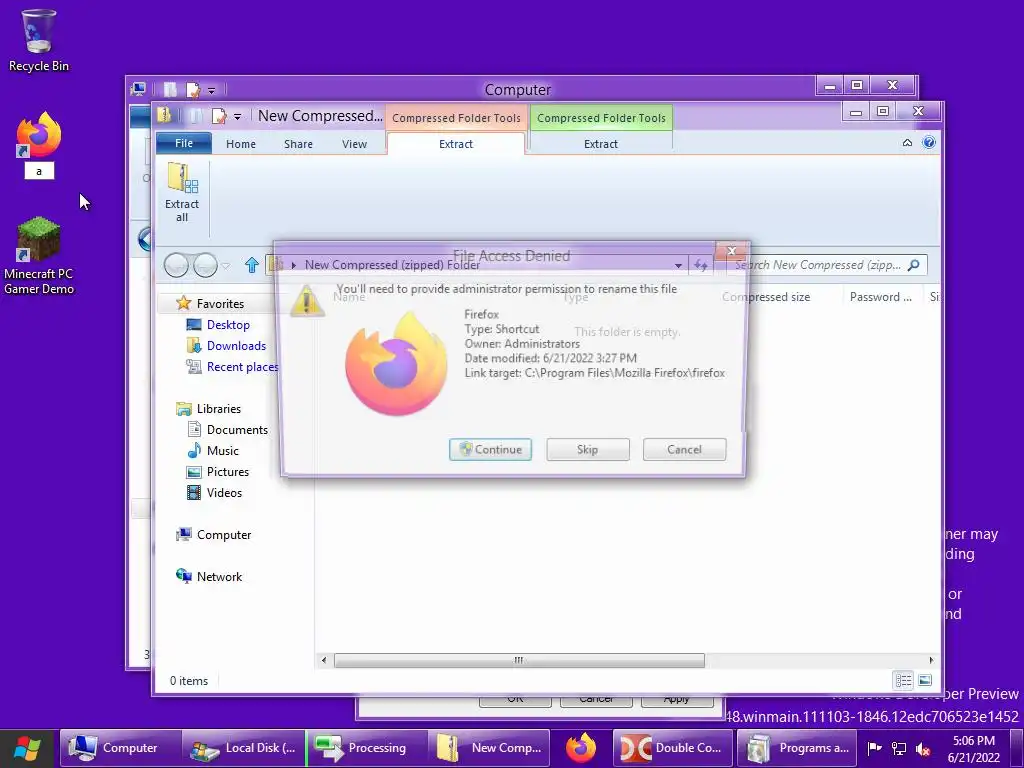Switch to the Home ribbon tab
Viewport: 1024px width, 768px height.
[241, 144]
